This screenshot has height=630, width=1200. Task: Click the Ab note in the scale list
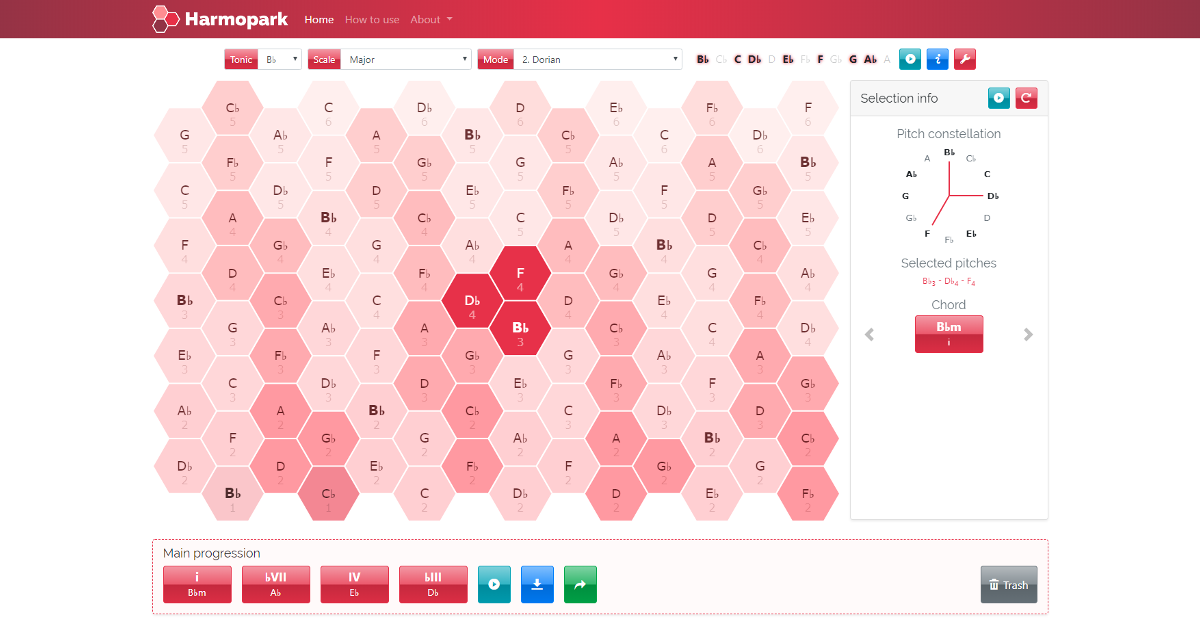(870, 59)
